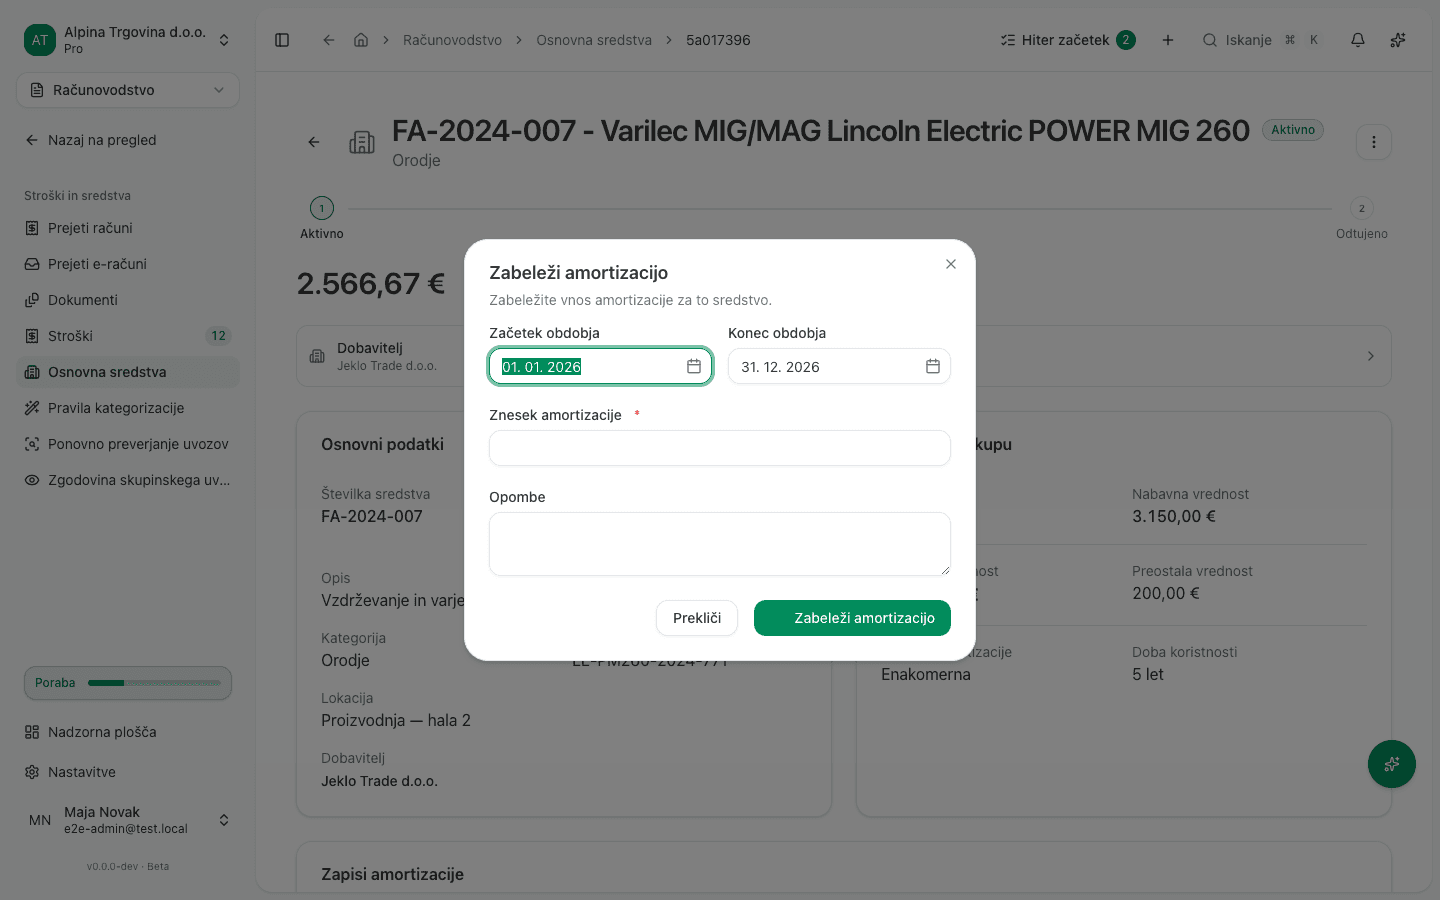
Task: Open Računovodstvo breadcrumb link
Action: (x=452, y=40)
